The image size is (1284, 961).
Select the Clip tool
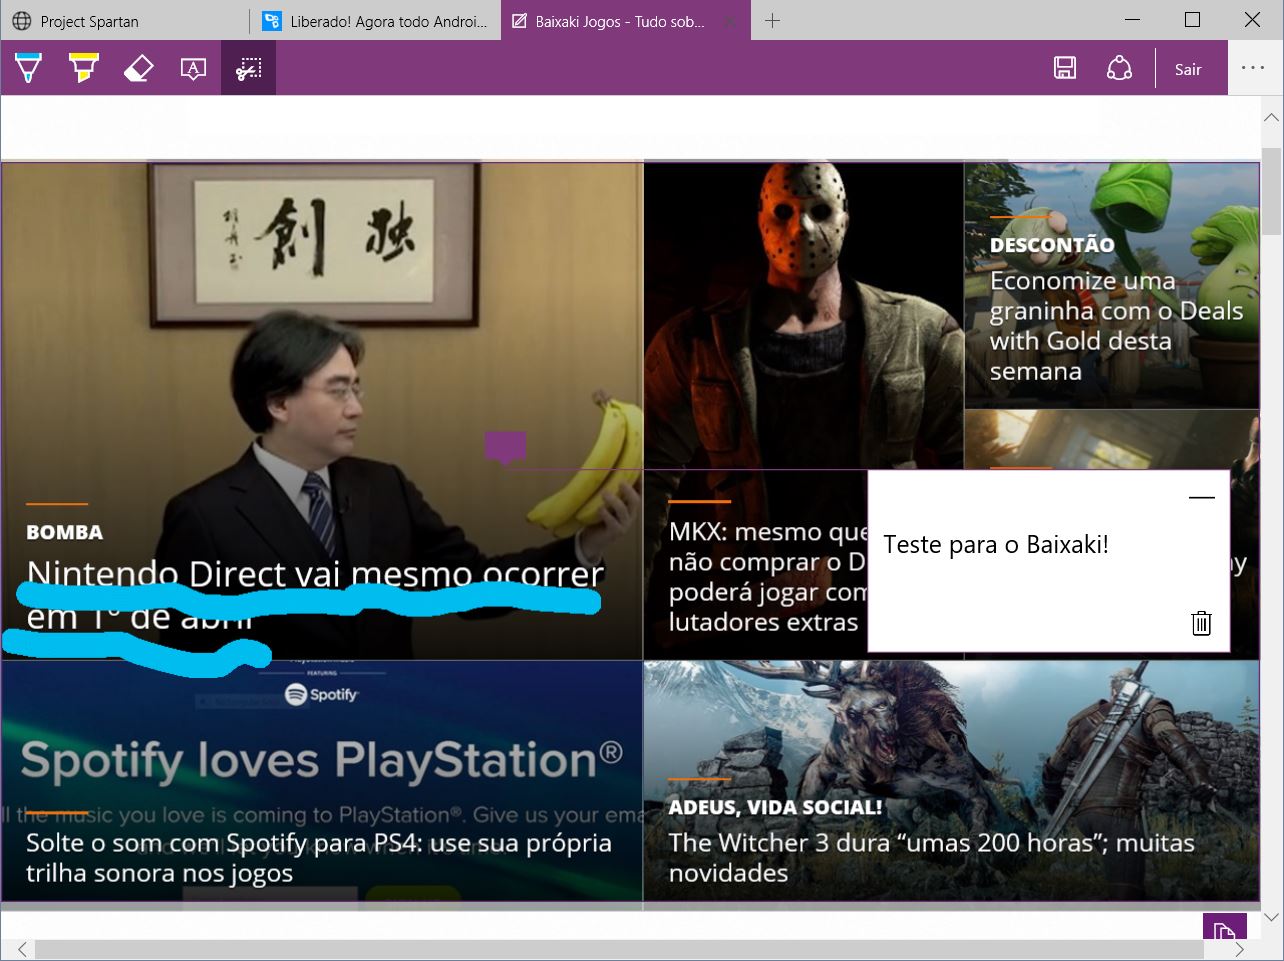coord(248,68)
